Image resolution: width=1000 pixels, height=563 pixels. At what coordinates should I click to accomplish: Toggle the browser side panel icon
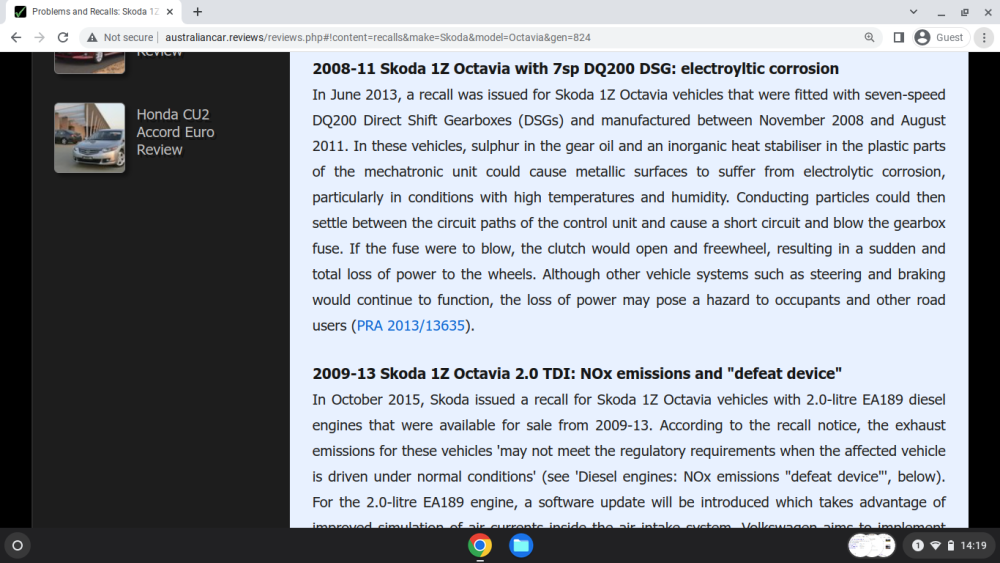tap(899, 38)
